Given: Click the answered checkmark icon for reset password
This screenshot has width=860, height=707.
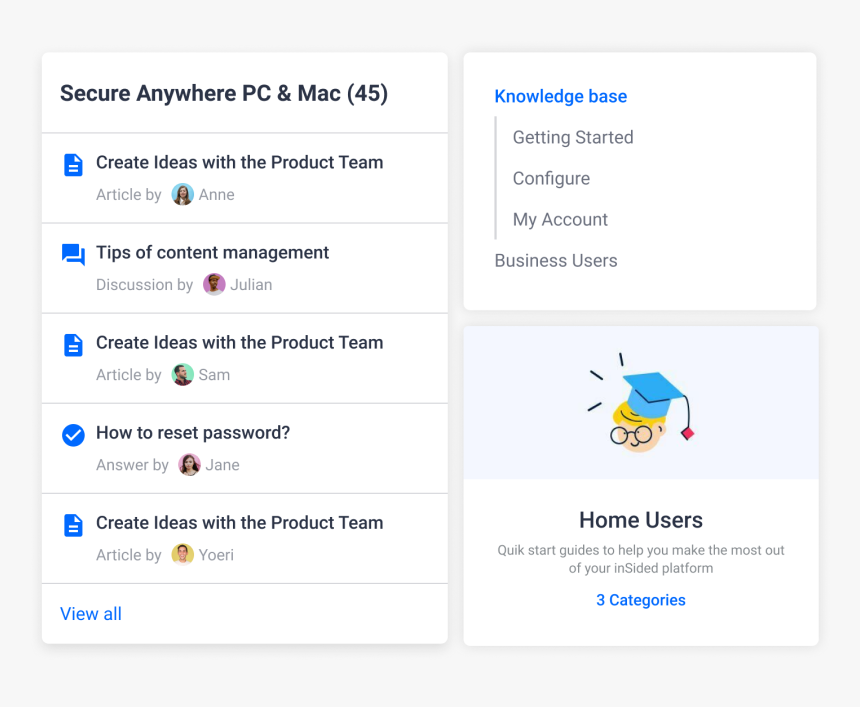Looking at the screenshot, I should (73, 435).
